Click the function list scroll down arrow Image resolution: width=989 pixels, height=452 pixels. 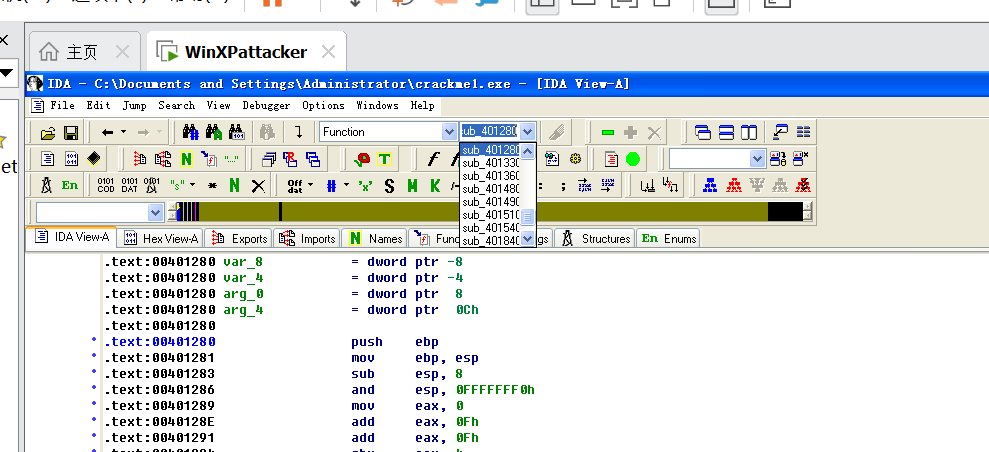[x=528, y=238]
